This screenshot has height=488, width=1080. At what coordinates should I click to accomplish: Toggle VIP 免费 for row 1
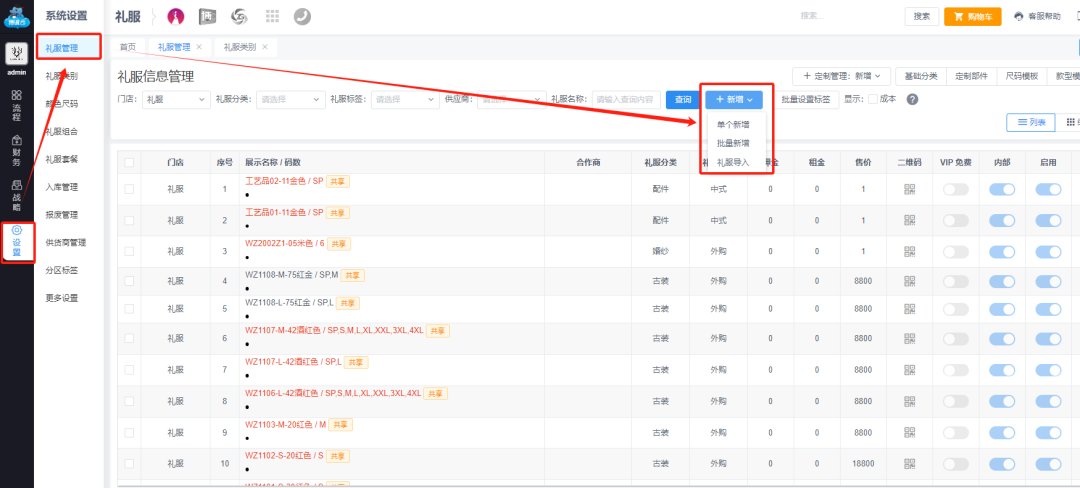coord(956,189)
